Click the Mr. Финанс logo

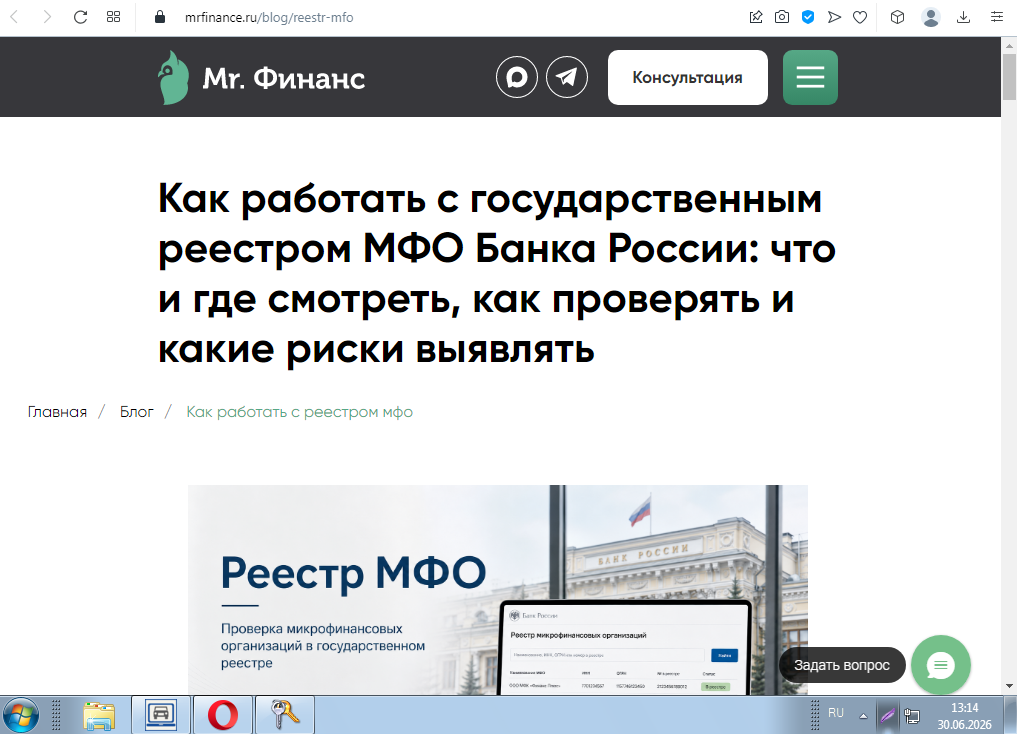tap(262, 78)
